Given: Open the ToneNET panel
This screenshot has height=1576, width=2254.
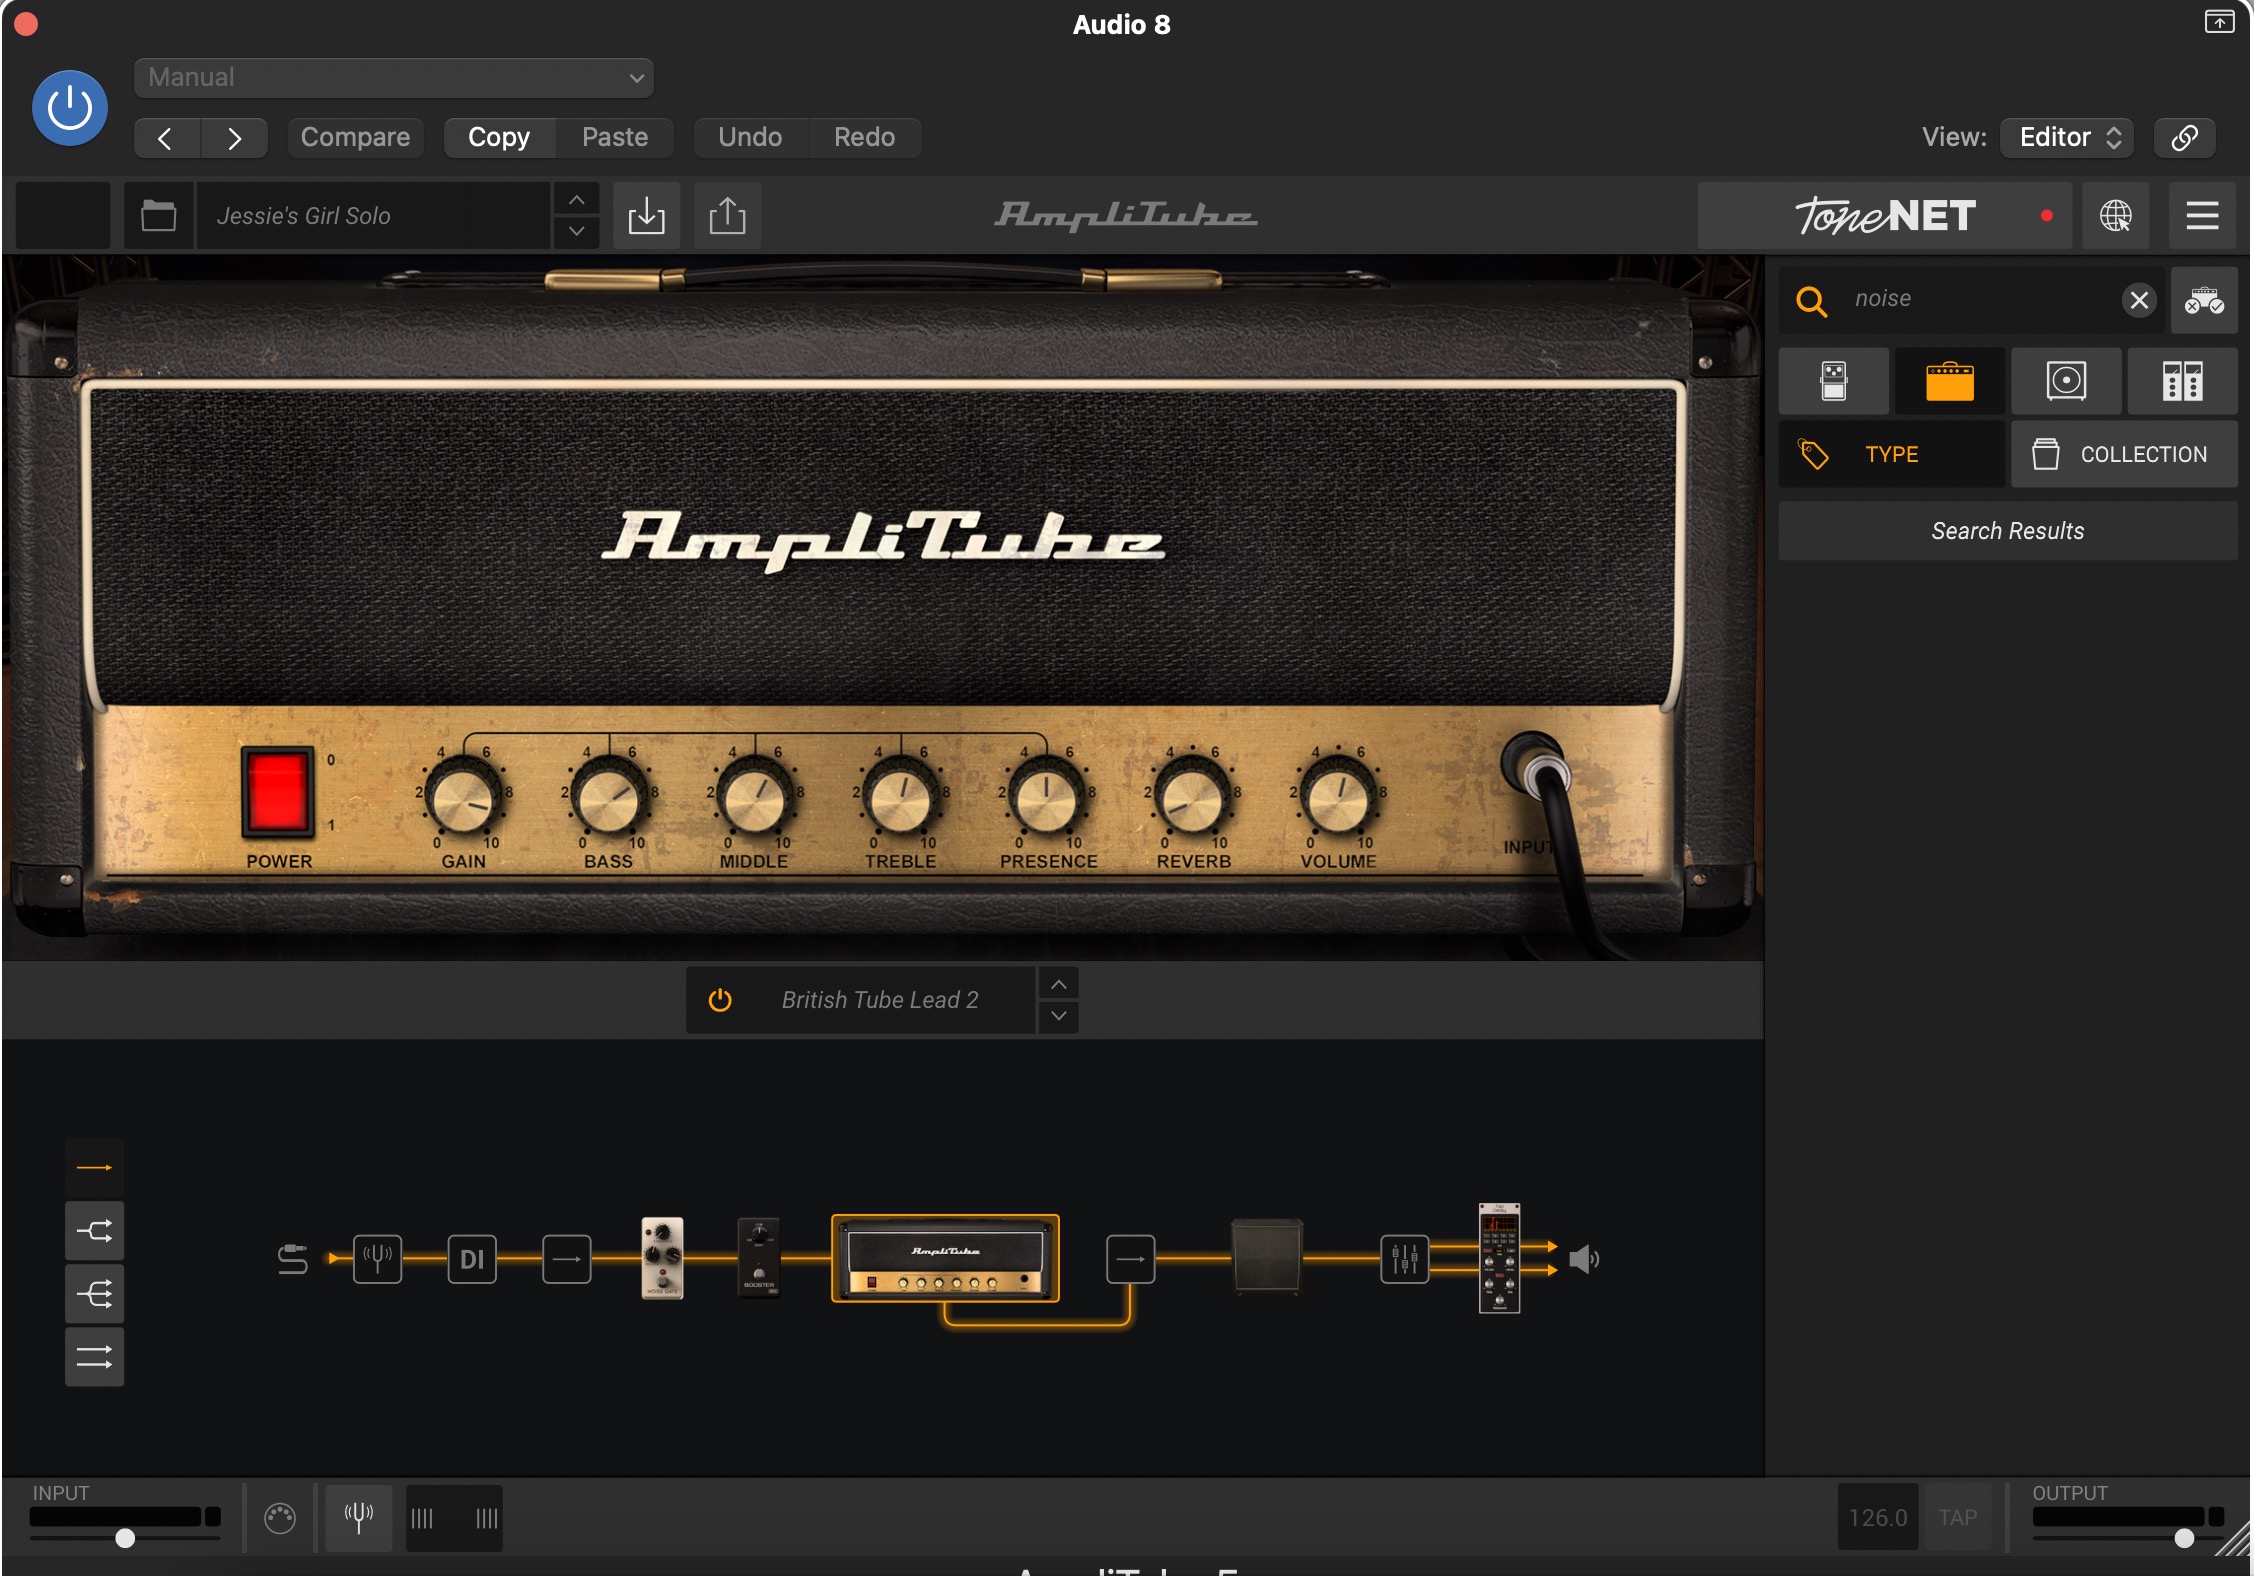Looking at the screenshot, I should pyautogui.click(x=1885, y=215).
